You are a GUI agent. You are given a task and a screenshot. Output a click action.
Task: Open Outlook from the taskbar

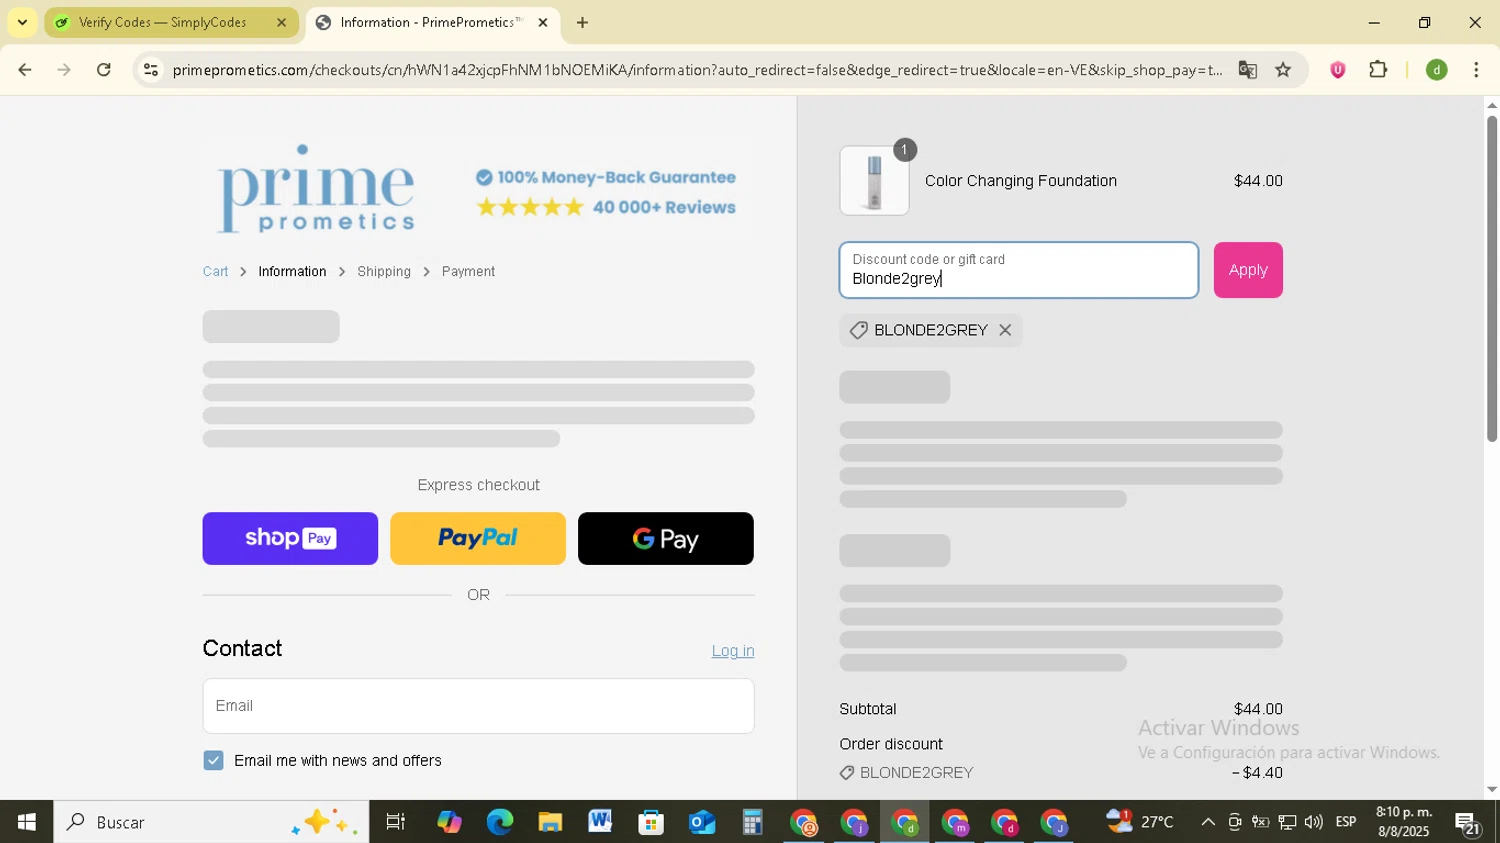pos(702,822)
